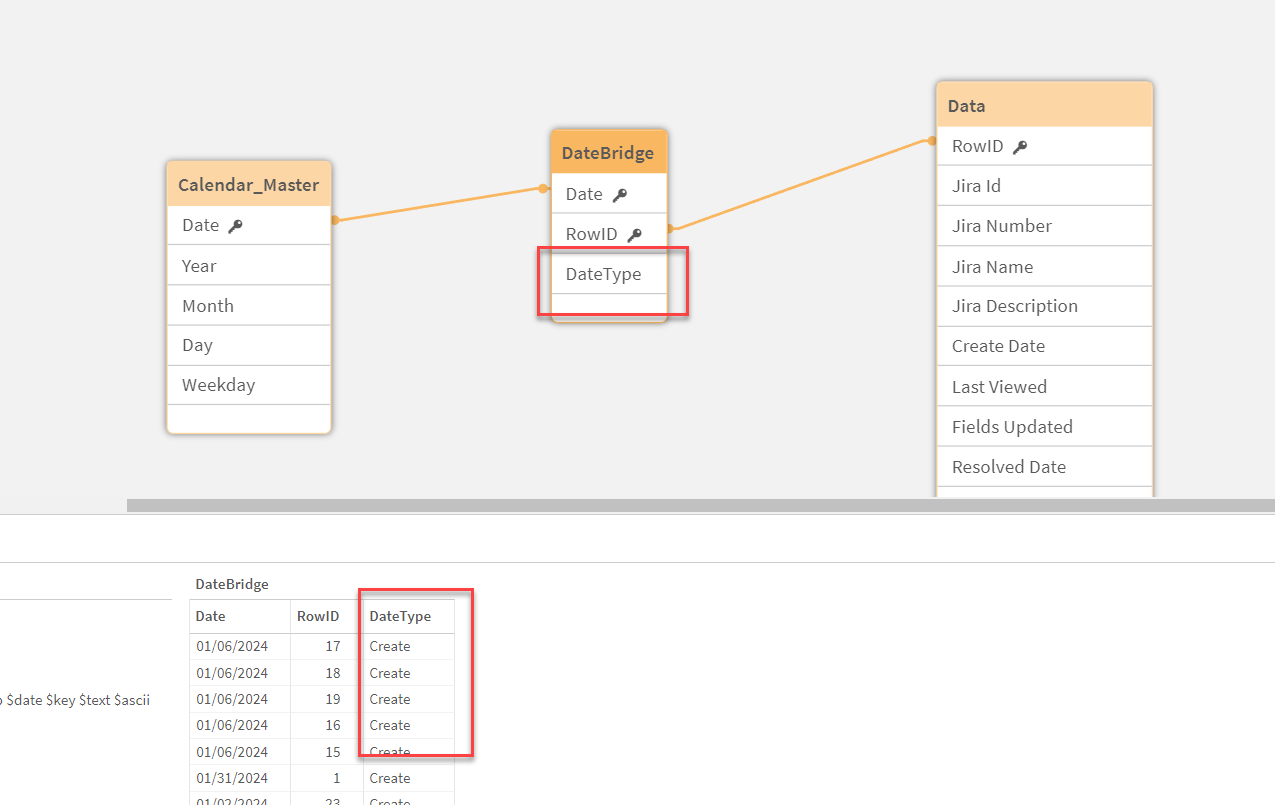Select the Jira Id field
Image resolution: width=1275 pixels, height=805 pixels.
coord(1044,186)
